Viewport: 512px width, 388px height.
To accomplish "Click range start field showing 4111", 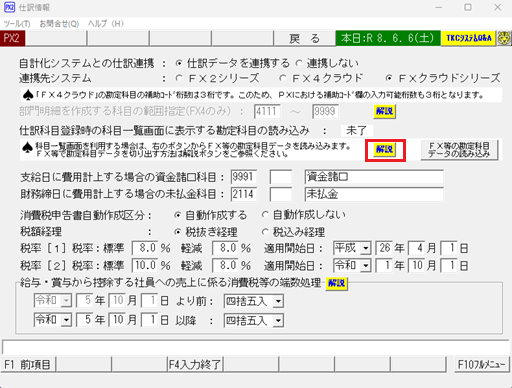I will coord(267,111).
